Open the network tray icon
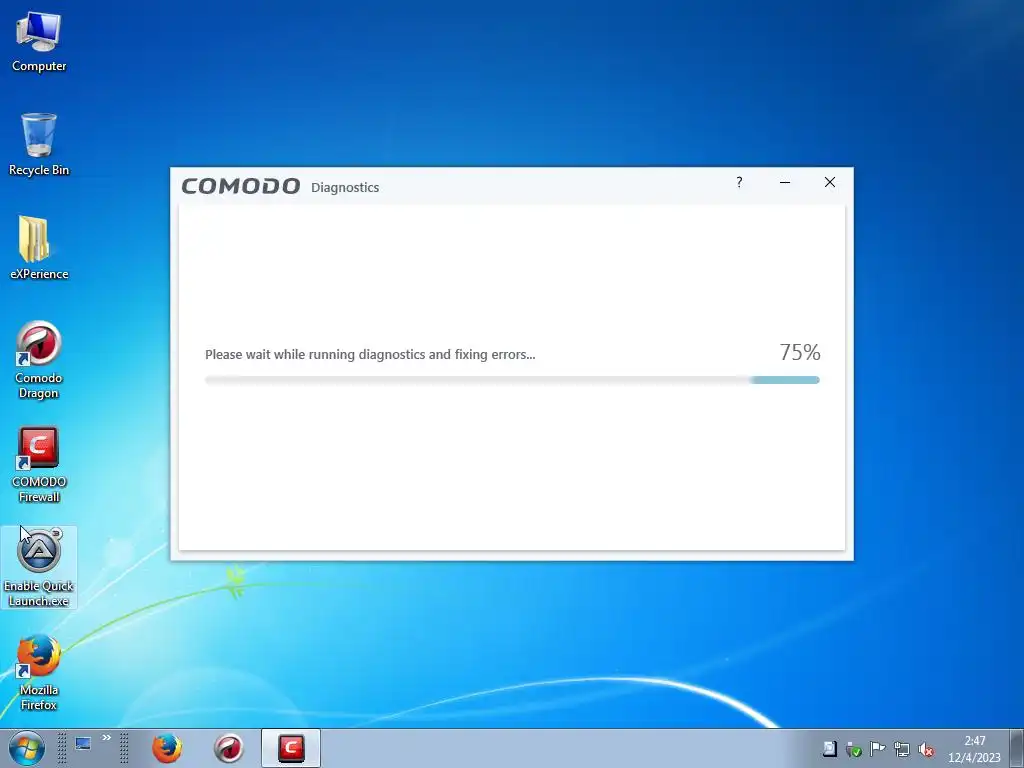 (902, 749)
